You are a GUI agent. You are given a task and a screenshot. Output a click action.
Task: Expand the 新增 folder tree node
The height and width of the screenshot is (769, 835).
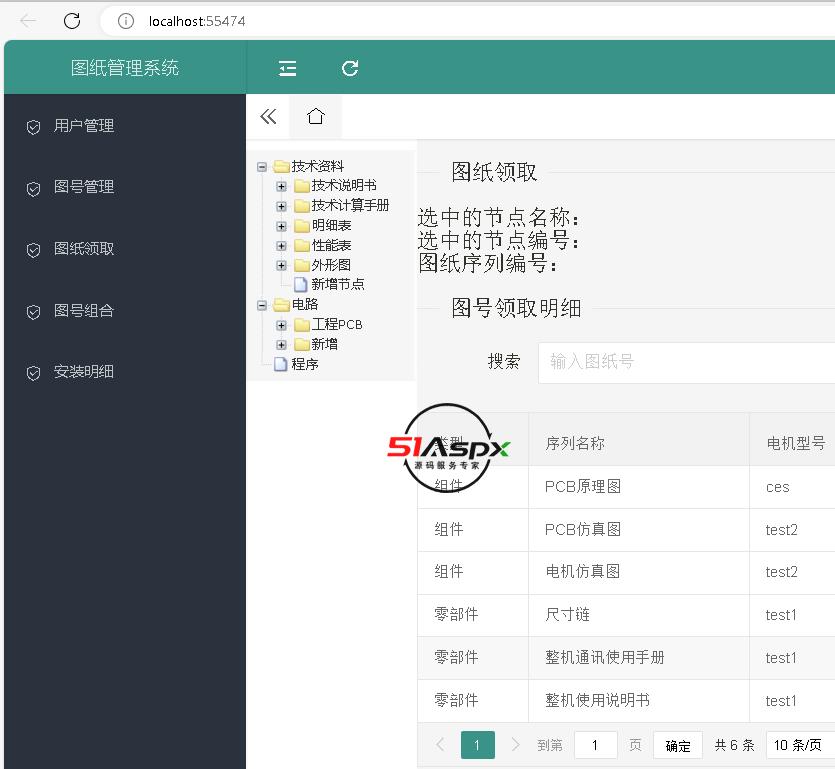click(x=281, y=345)
